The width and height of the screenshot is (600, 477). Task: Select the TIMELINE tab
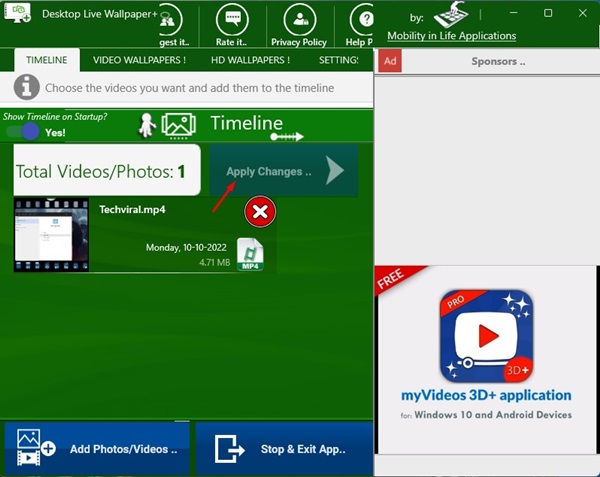pyautogui.click(x=47, y=60)
